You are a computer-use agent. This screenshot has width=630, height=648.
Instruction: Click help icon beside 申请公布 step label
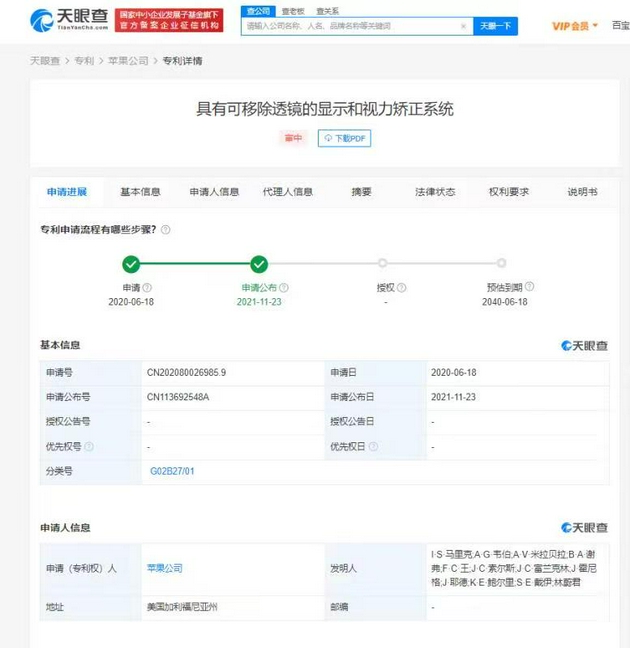pos(284,287)
